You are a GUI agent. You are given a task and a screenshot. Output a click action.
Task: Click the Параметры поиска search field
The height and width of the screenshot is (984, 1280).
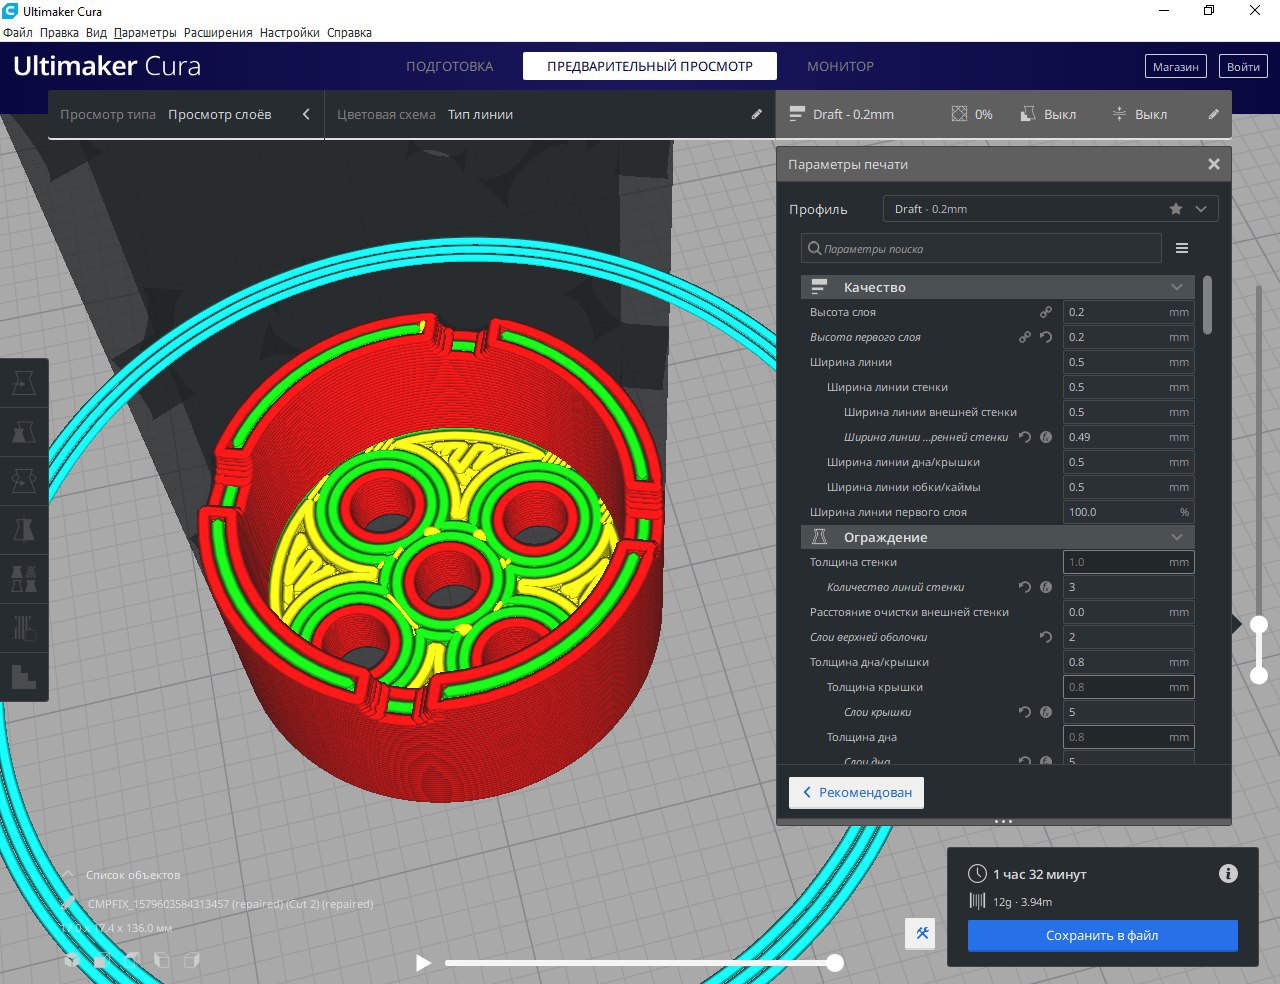point(982,248)
